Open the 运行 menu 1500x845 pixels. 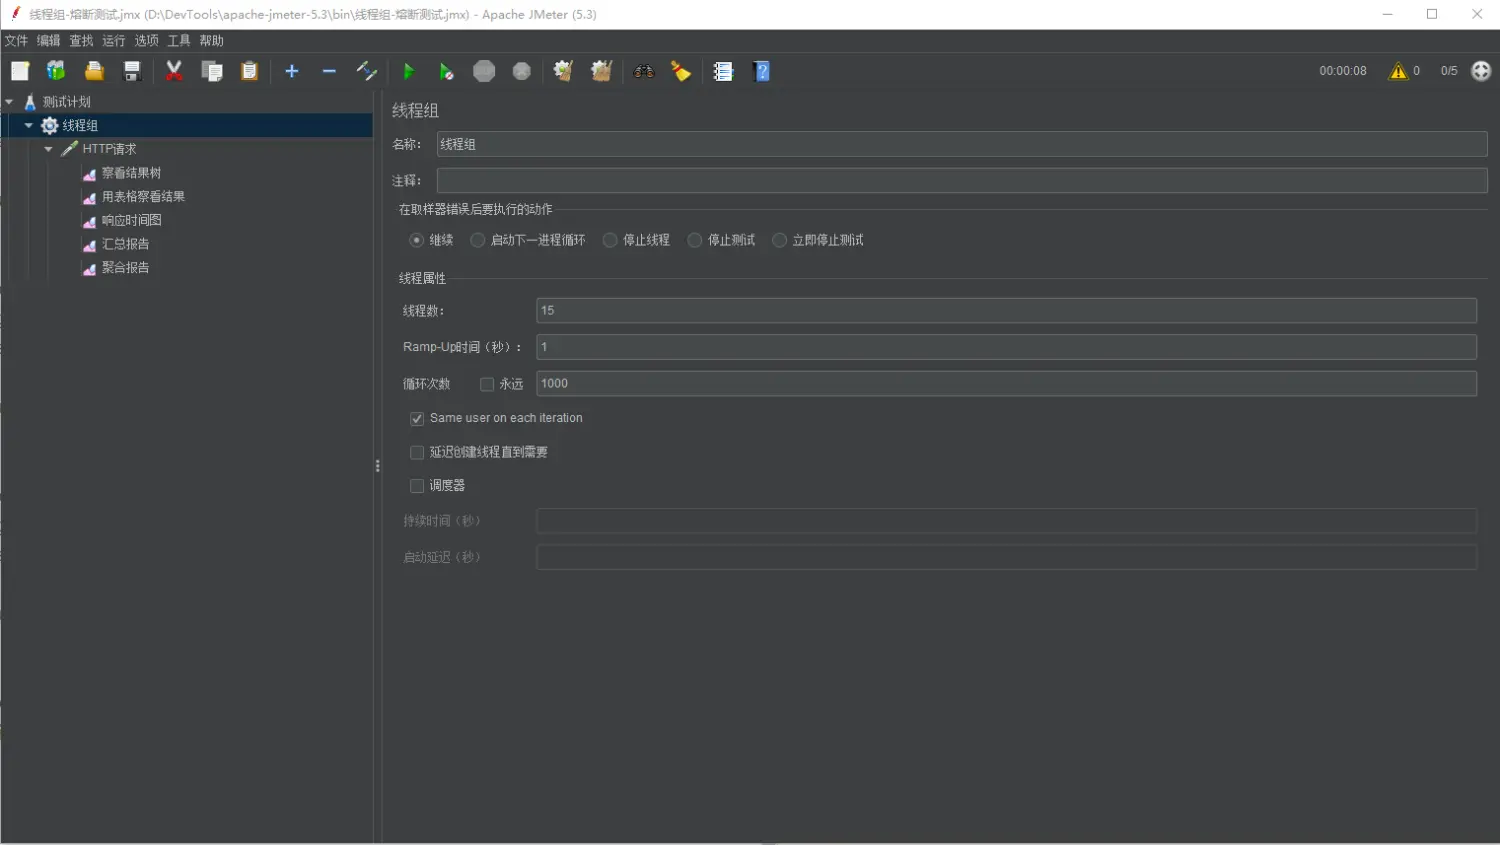[114, 41]
